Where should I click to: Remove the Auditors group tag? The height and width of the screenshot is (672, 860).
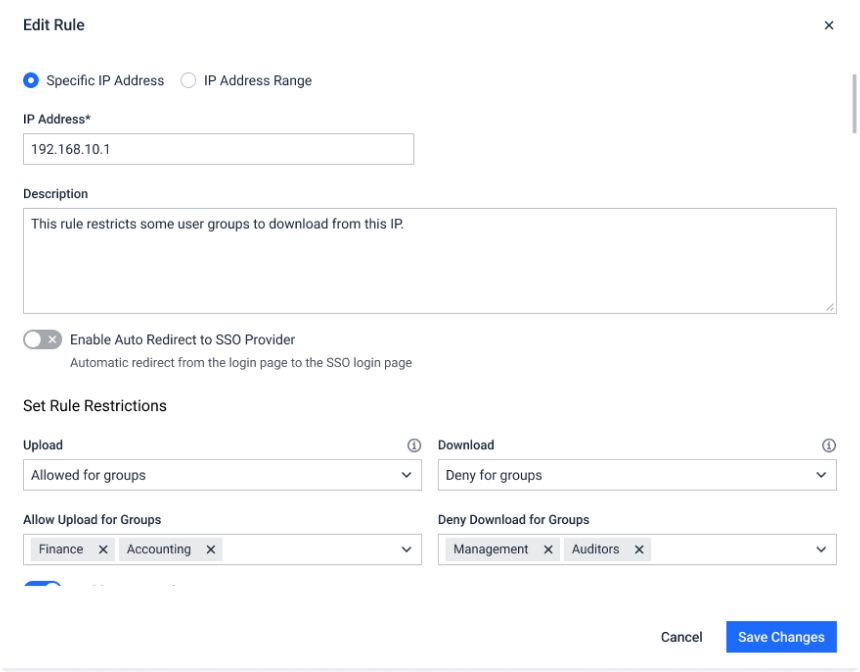coord(638,549)
